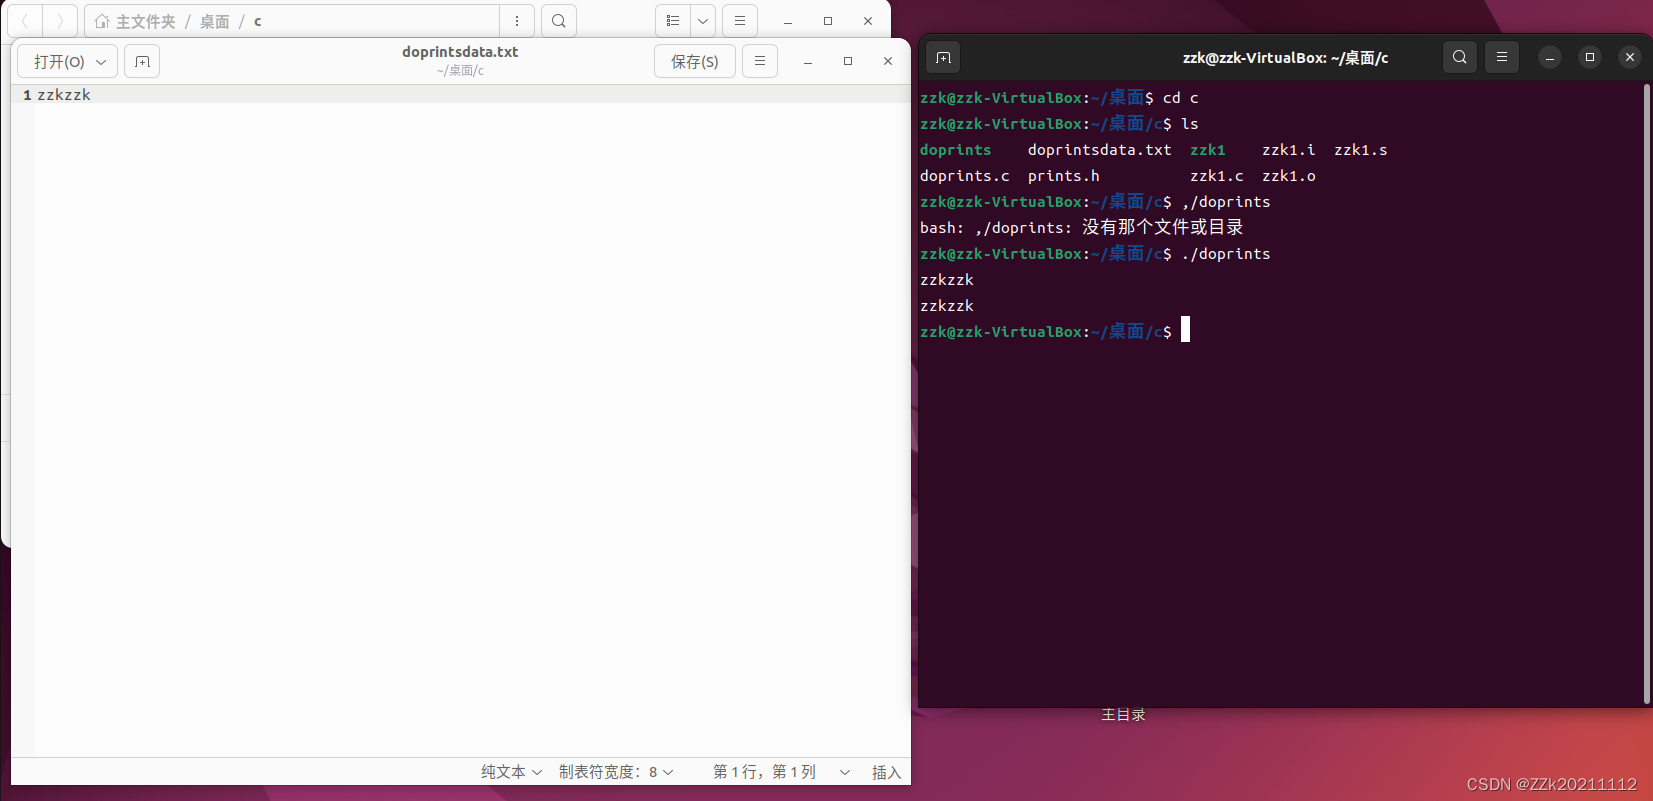Toggle 插入 insert mode indicator
Viewport: 1653px width, 801px height.
click(x=886, y=772)
